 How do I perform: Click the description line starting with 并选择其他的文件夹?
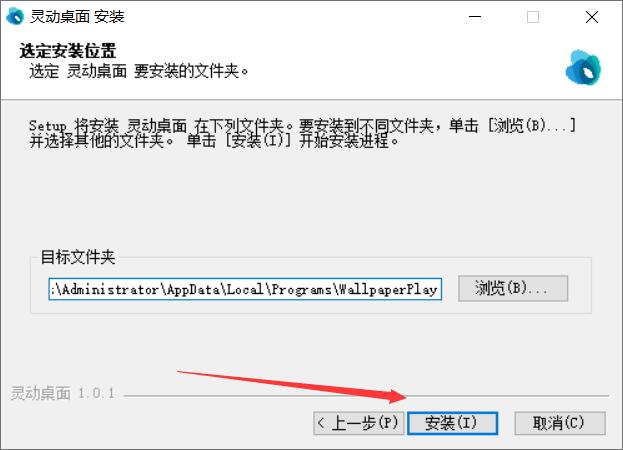pos(214,141)
